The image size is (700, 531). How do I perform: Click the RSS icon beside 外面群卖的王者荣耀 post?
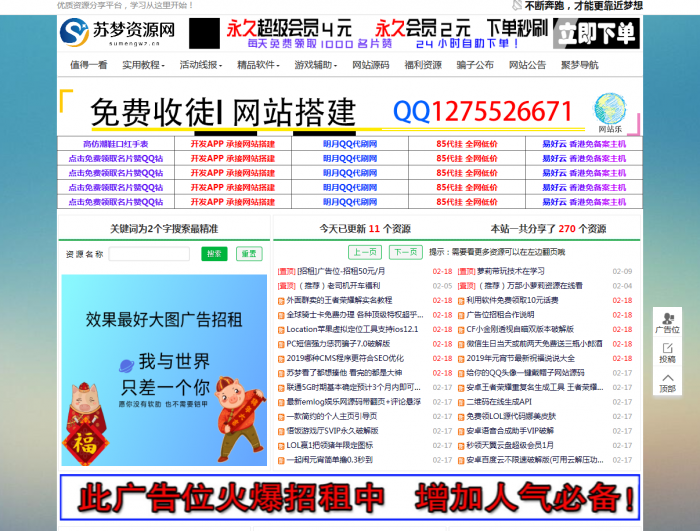tap(279, 299)
